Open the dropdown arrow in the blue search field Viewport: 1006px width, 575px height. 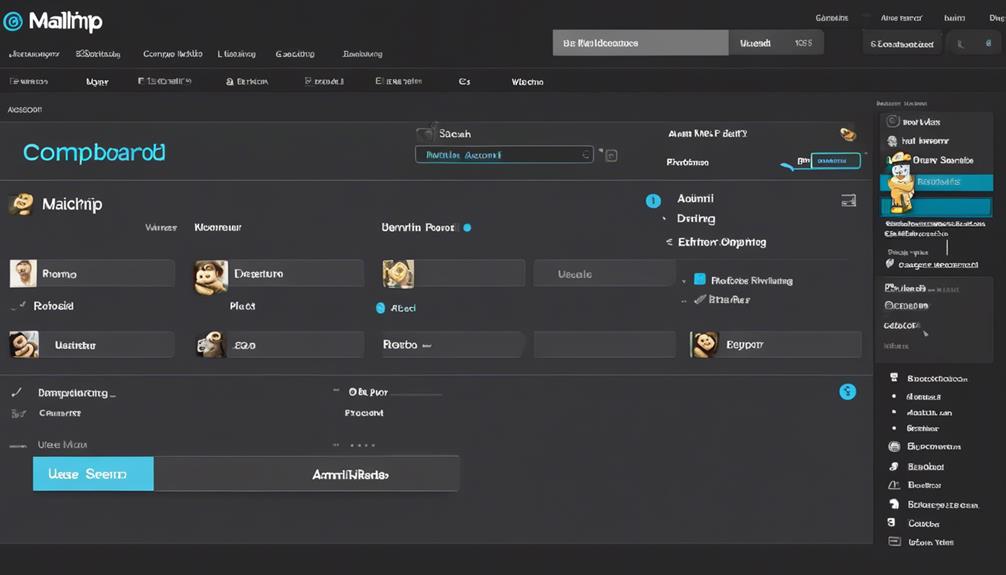click(585, 155)
